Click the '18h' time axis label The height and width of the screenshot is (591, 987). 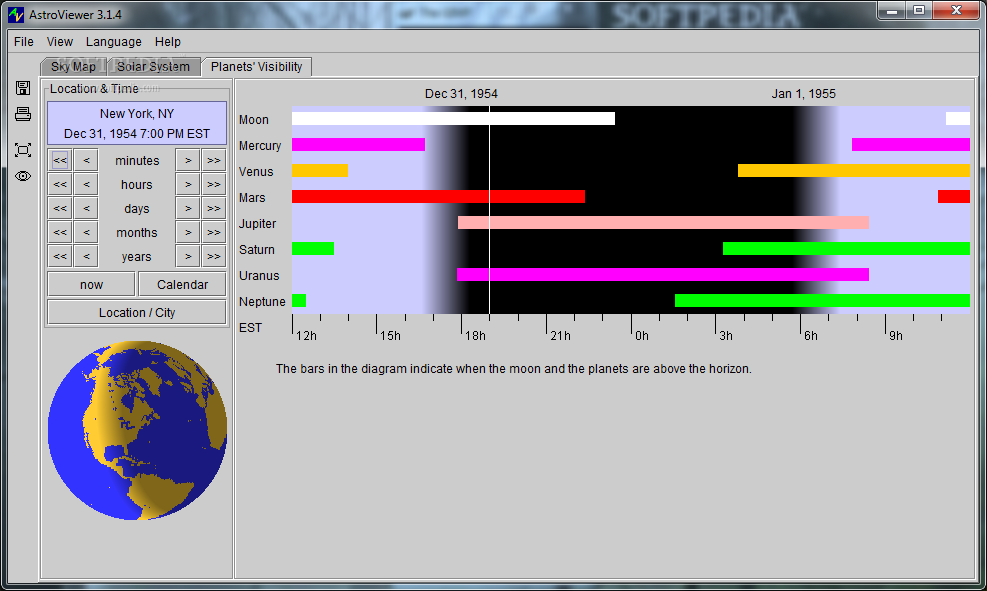pos(475,335)
